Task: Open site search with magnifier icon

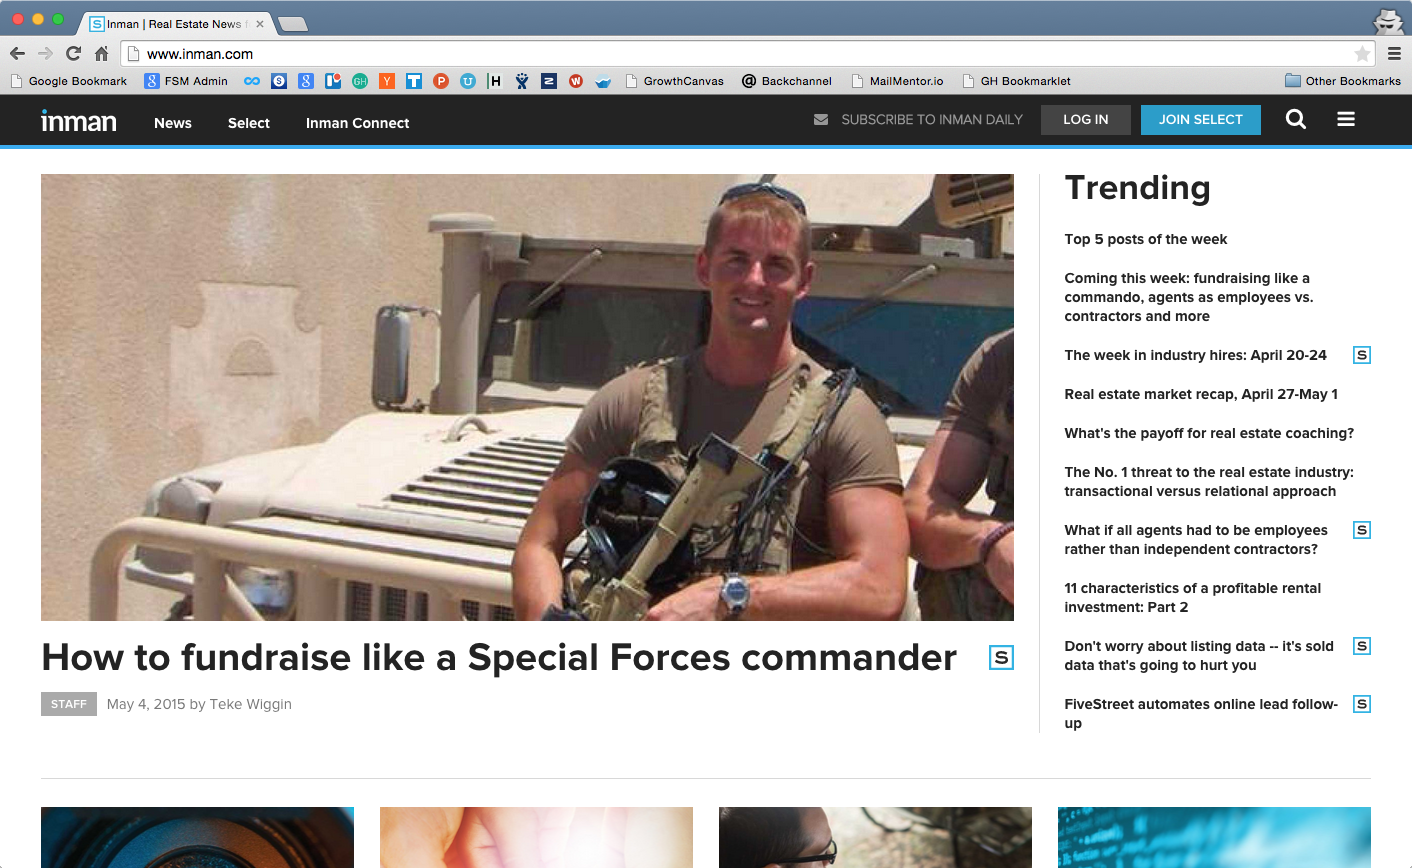Action: click(x=1296, y=119)
